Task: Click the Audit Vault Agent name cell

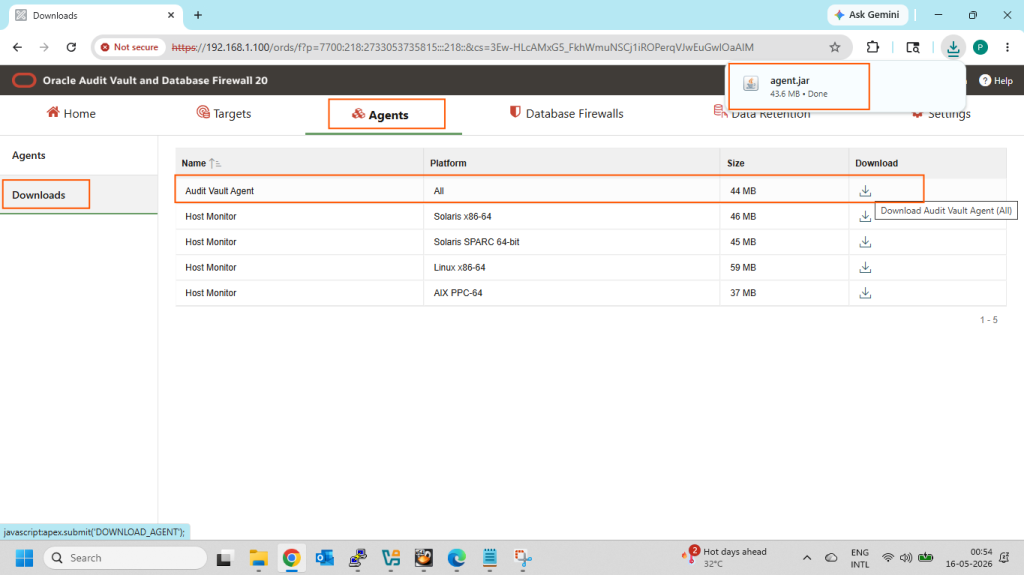Action: coord(219,191)
